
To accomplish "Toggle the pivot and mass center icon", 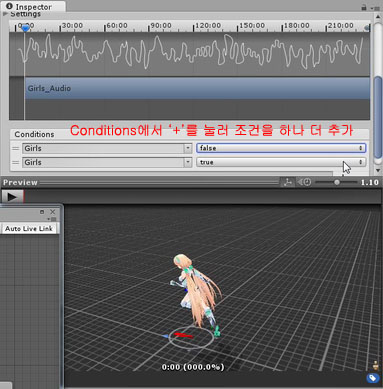I will (x=287, y=182).
